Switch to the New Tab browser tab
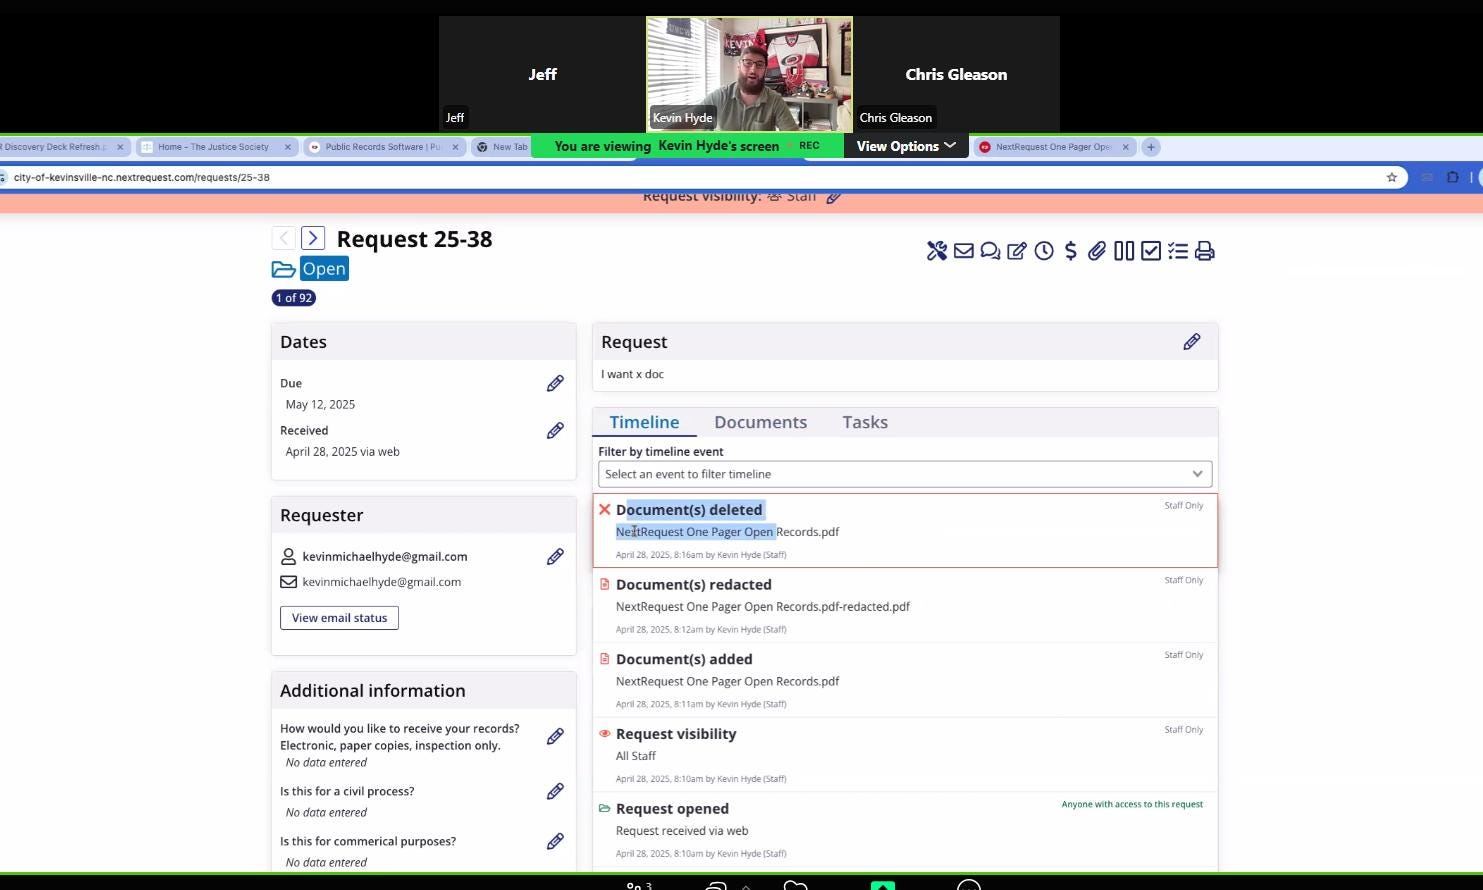This screenshot has width=1483, height=890. pos(500,147)
